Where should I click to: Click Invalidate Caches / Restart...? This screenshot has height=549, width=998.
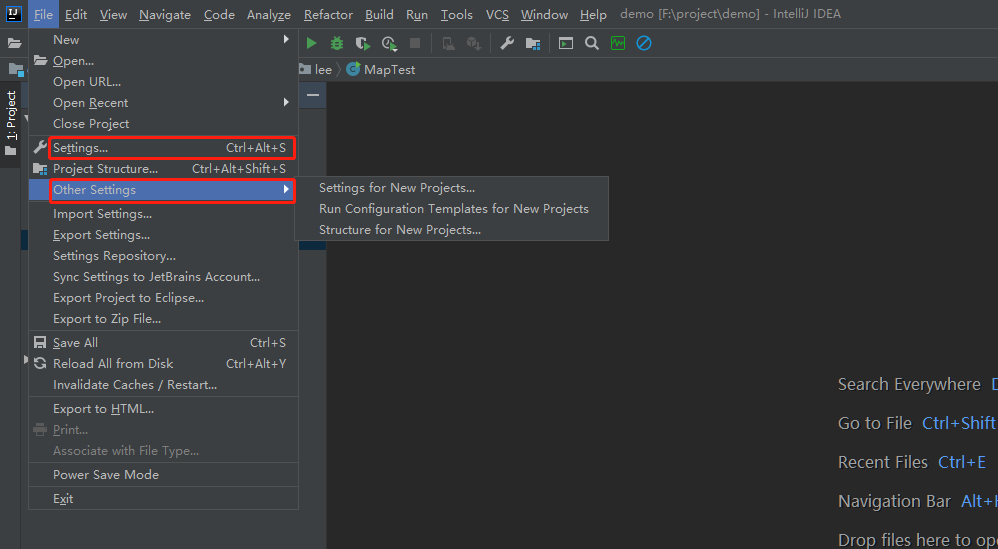click(135, 385)
